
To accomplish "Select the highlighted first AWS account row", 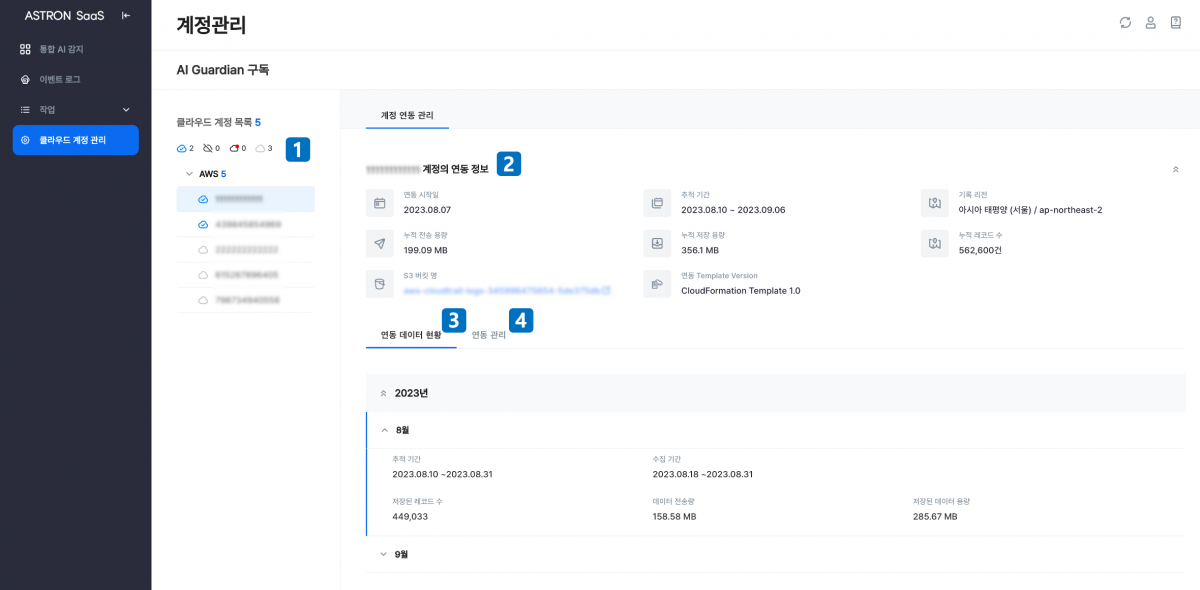I will tap(245, 199).
